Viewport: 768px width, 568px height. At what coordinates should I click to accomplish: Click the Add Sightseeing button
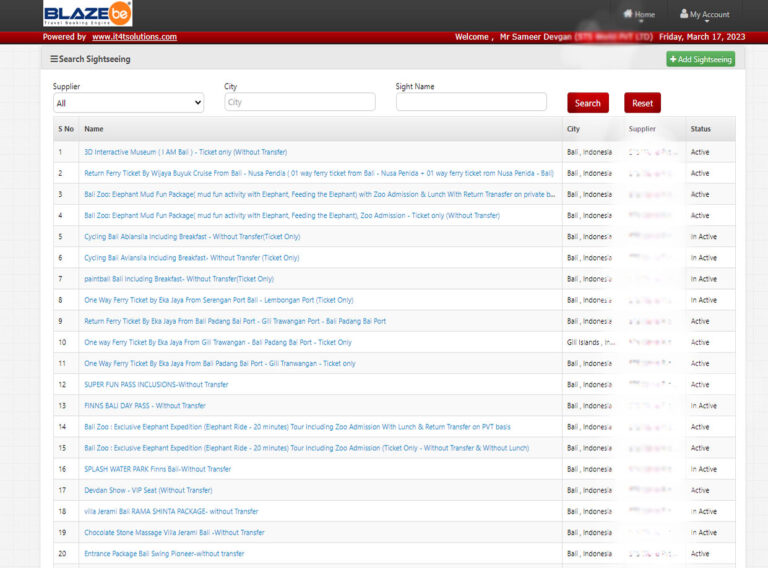700,59
